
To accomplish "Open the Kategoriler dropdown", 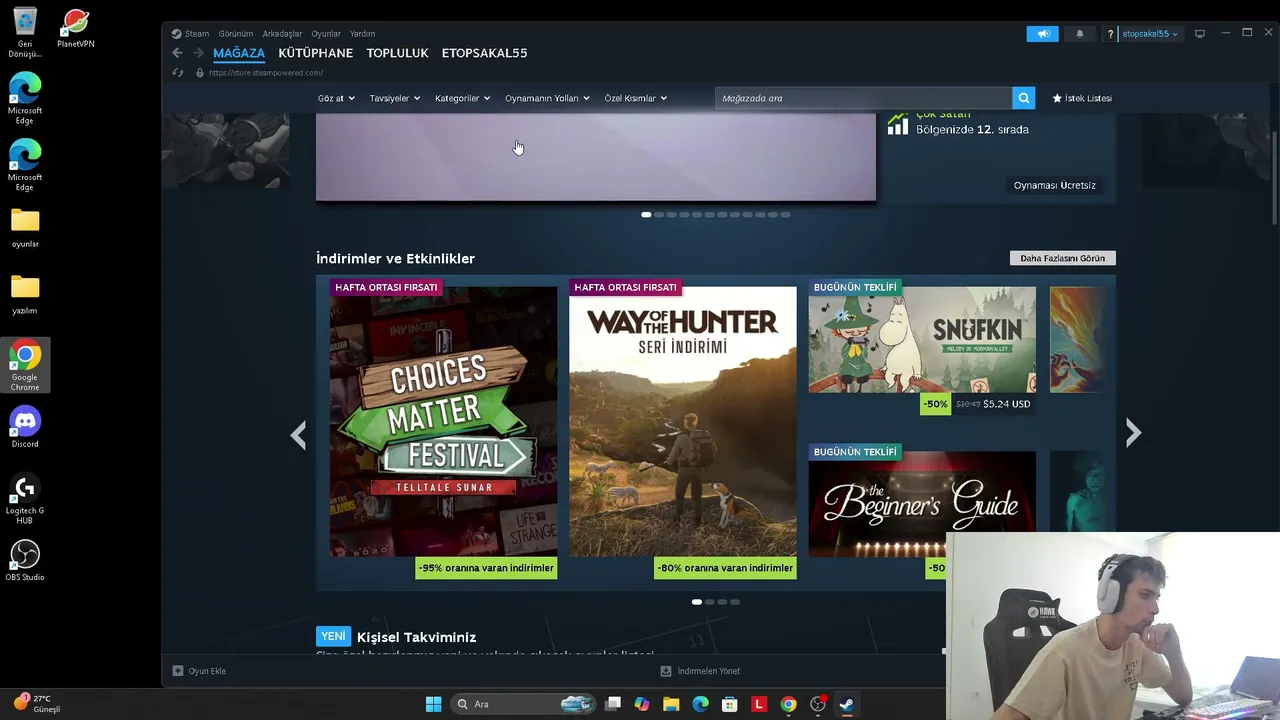I will [x=462, y=98].
